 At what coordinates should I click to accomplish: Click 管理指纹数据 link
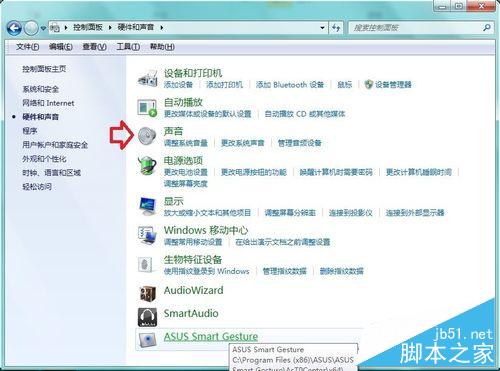tap(284, 271)
